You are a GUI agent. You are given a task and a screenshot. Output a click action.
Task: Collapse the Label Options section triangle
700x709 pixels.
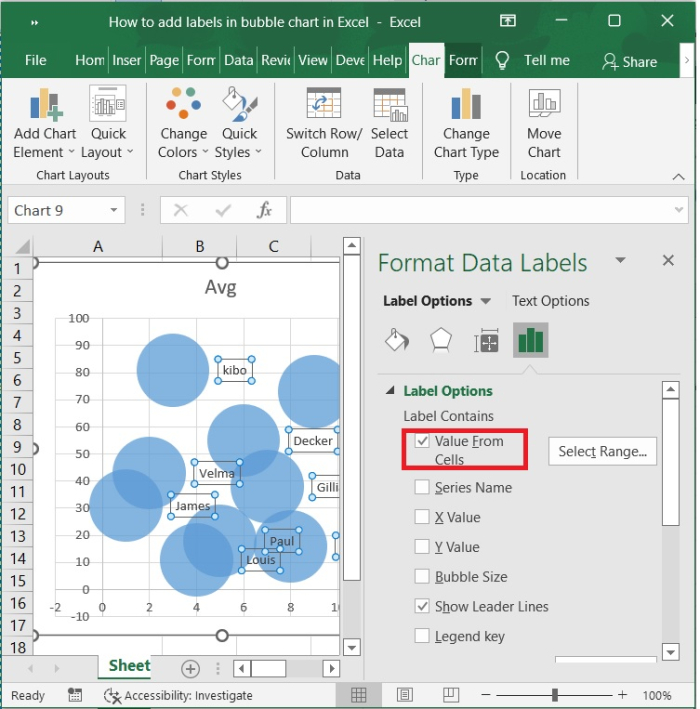click(390, 390)
